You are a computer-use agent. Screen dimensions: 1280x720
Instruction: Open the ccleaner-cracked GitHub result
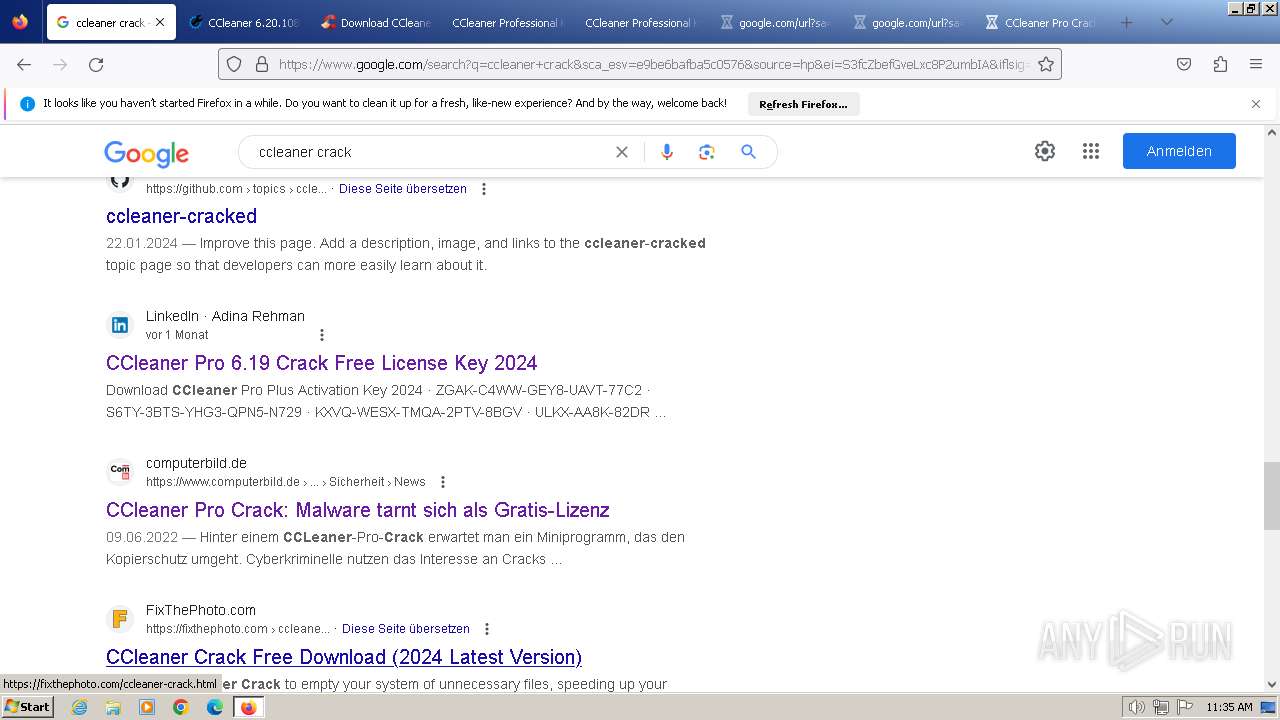click(181, 216)
